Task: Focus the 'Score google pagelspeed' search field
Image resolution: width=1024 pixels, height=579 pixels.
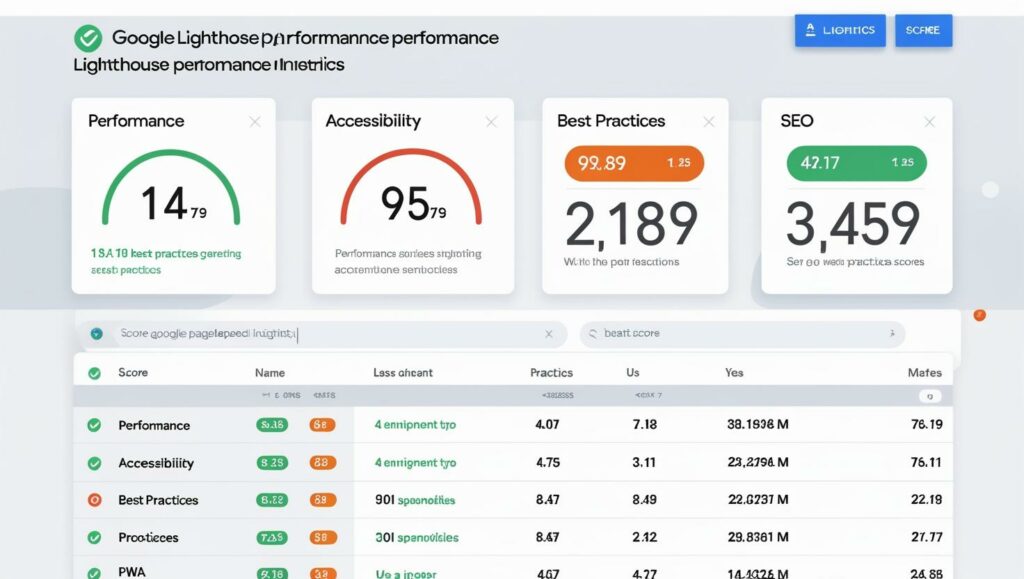Action: point(323,334)
